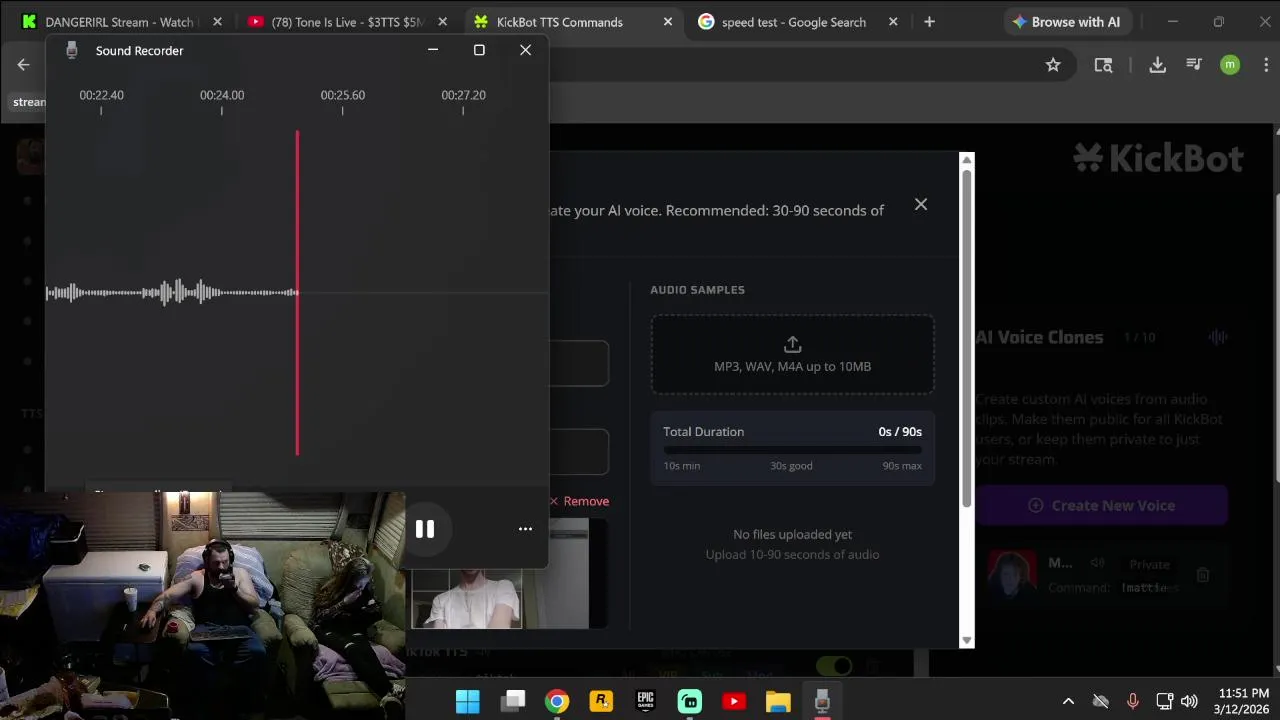1280x720 pixels.
Task: Pause the Sound Recorder recording
Action: coord(425,529)
